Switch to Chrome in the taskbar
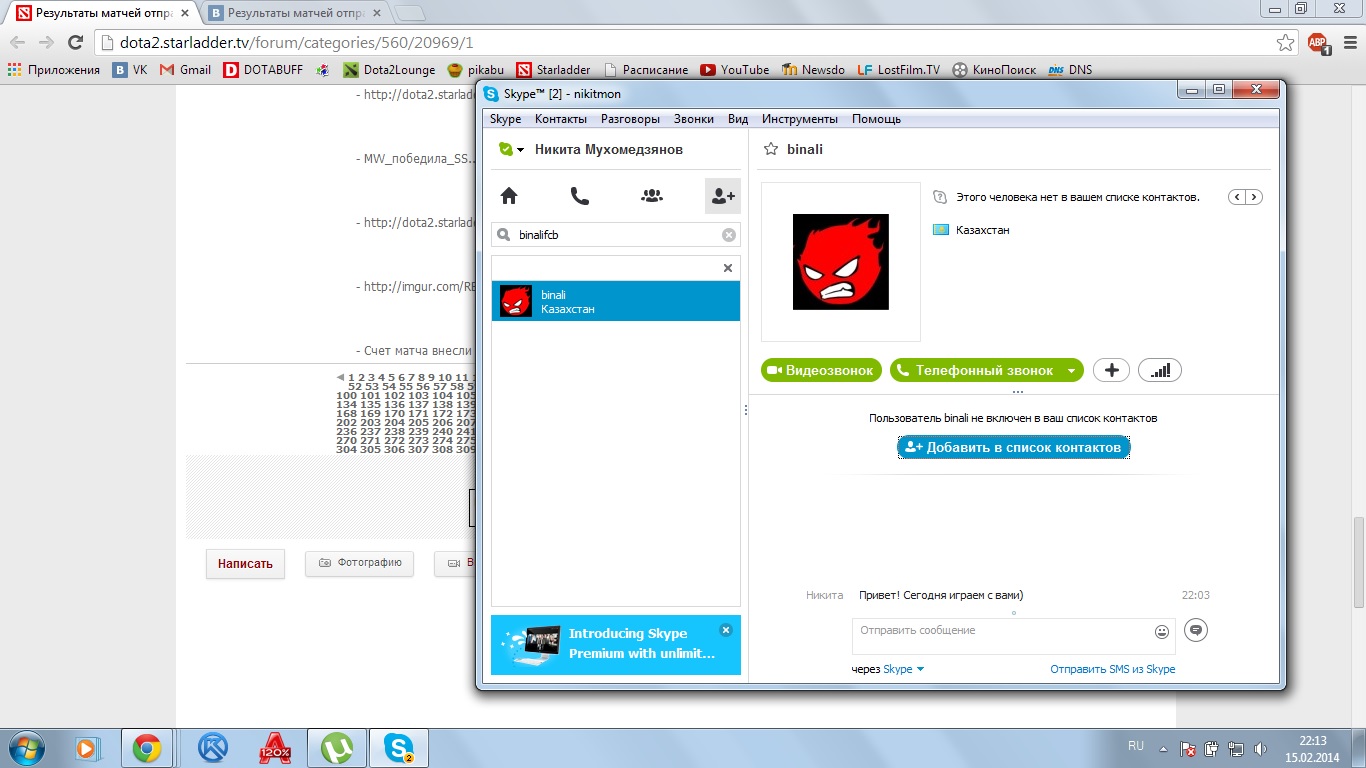The image size is (1366, 768). (x=148, y=747)
